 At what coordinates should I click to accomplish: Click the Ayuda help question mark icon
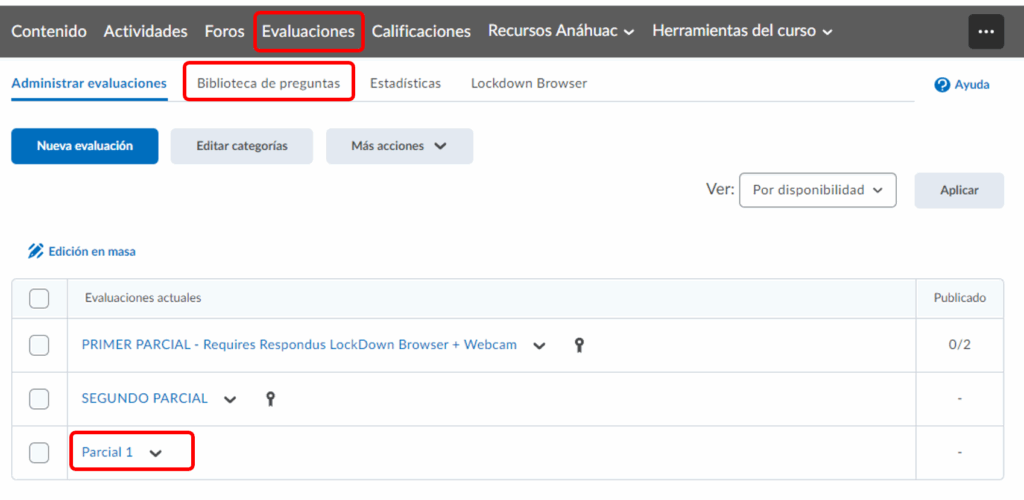pos(941,85)
